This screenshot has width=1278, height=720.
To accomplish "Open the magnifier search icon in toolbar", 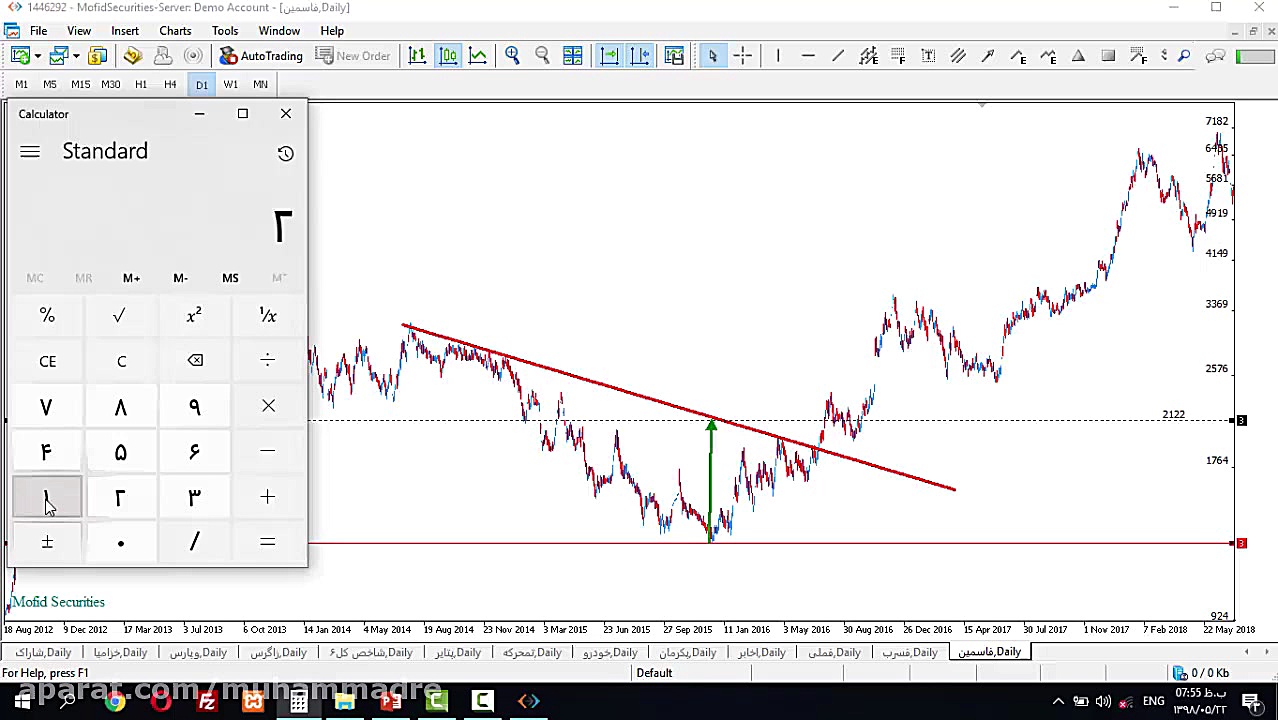I will coord(1184,56).
